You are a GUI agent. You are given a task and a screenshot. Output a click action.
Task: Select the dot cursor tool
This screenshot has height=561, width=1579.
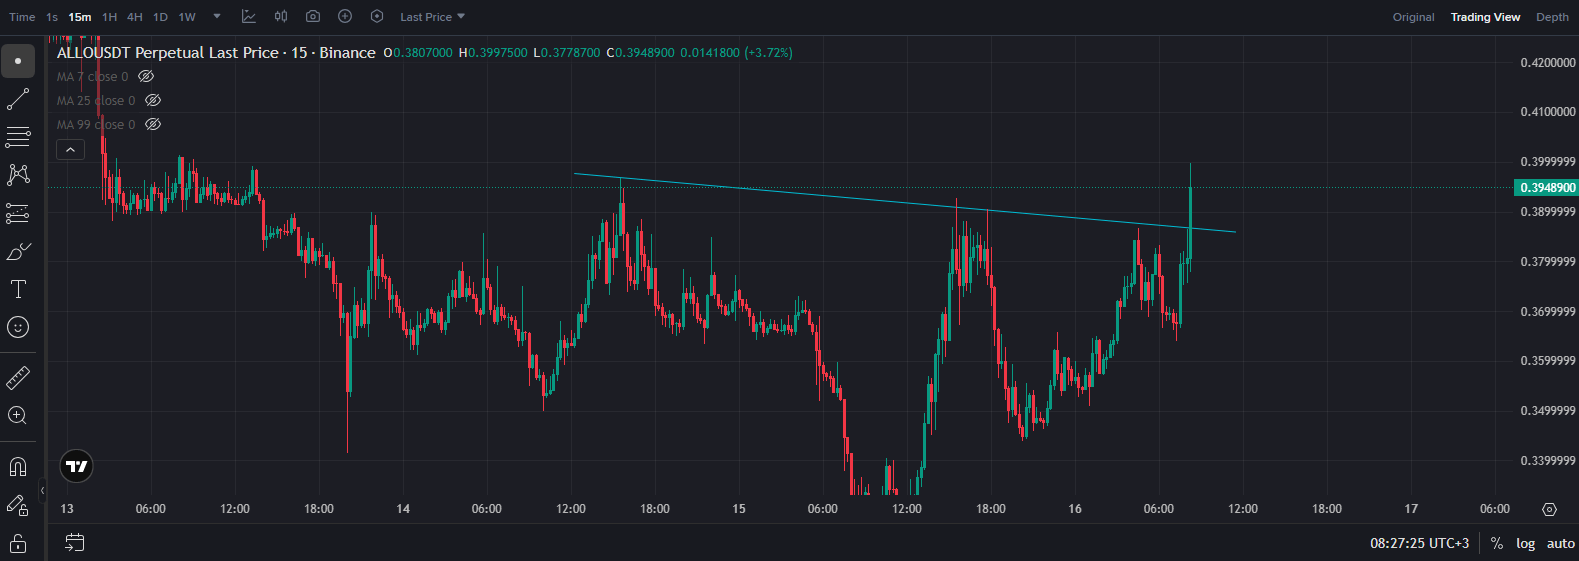point(18,61)
